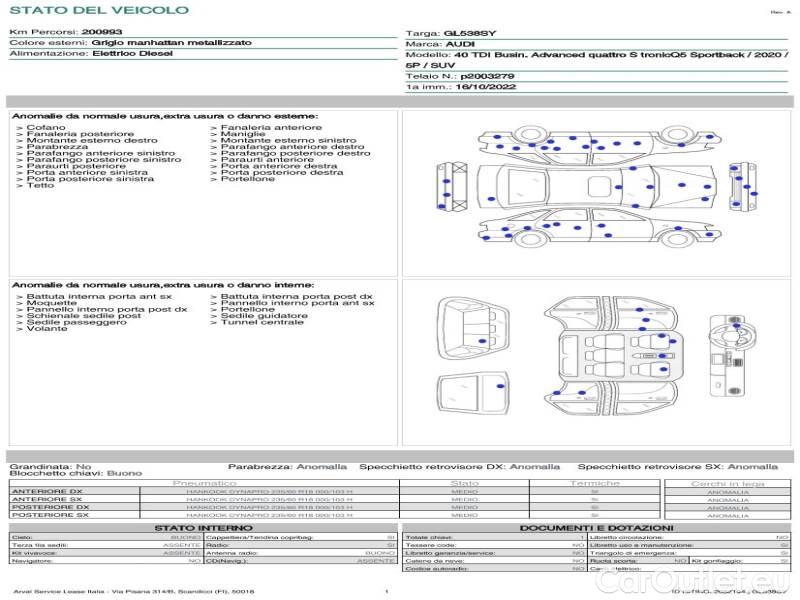800x600 pixels.
Task: Select the Volante interior anomaly entry
Action: tap(46, 329)
